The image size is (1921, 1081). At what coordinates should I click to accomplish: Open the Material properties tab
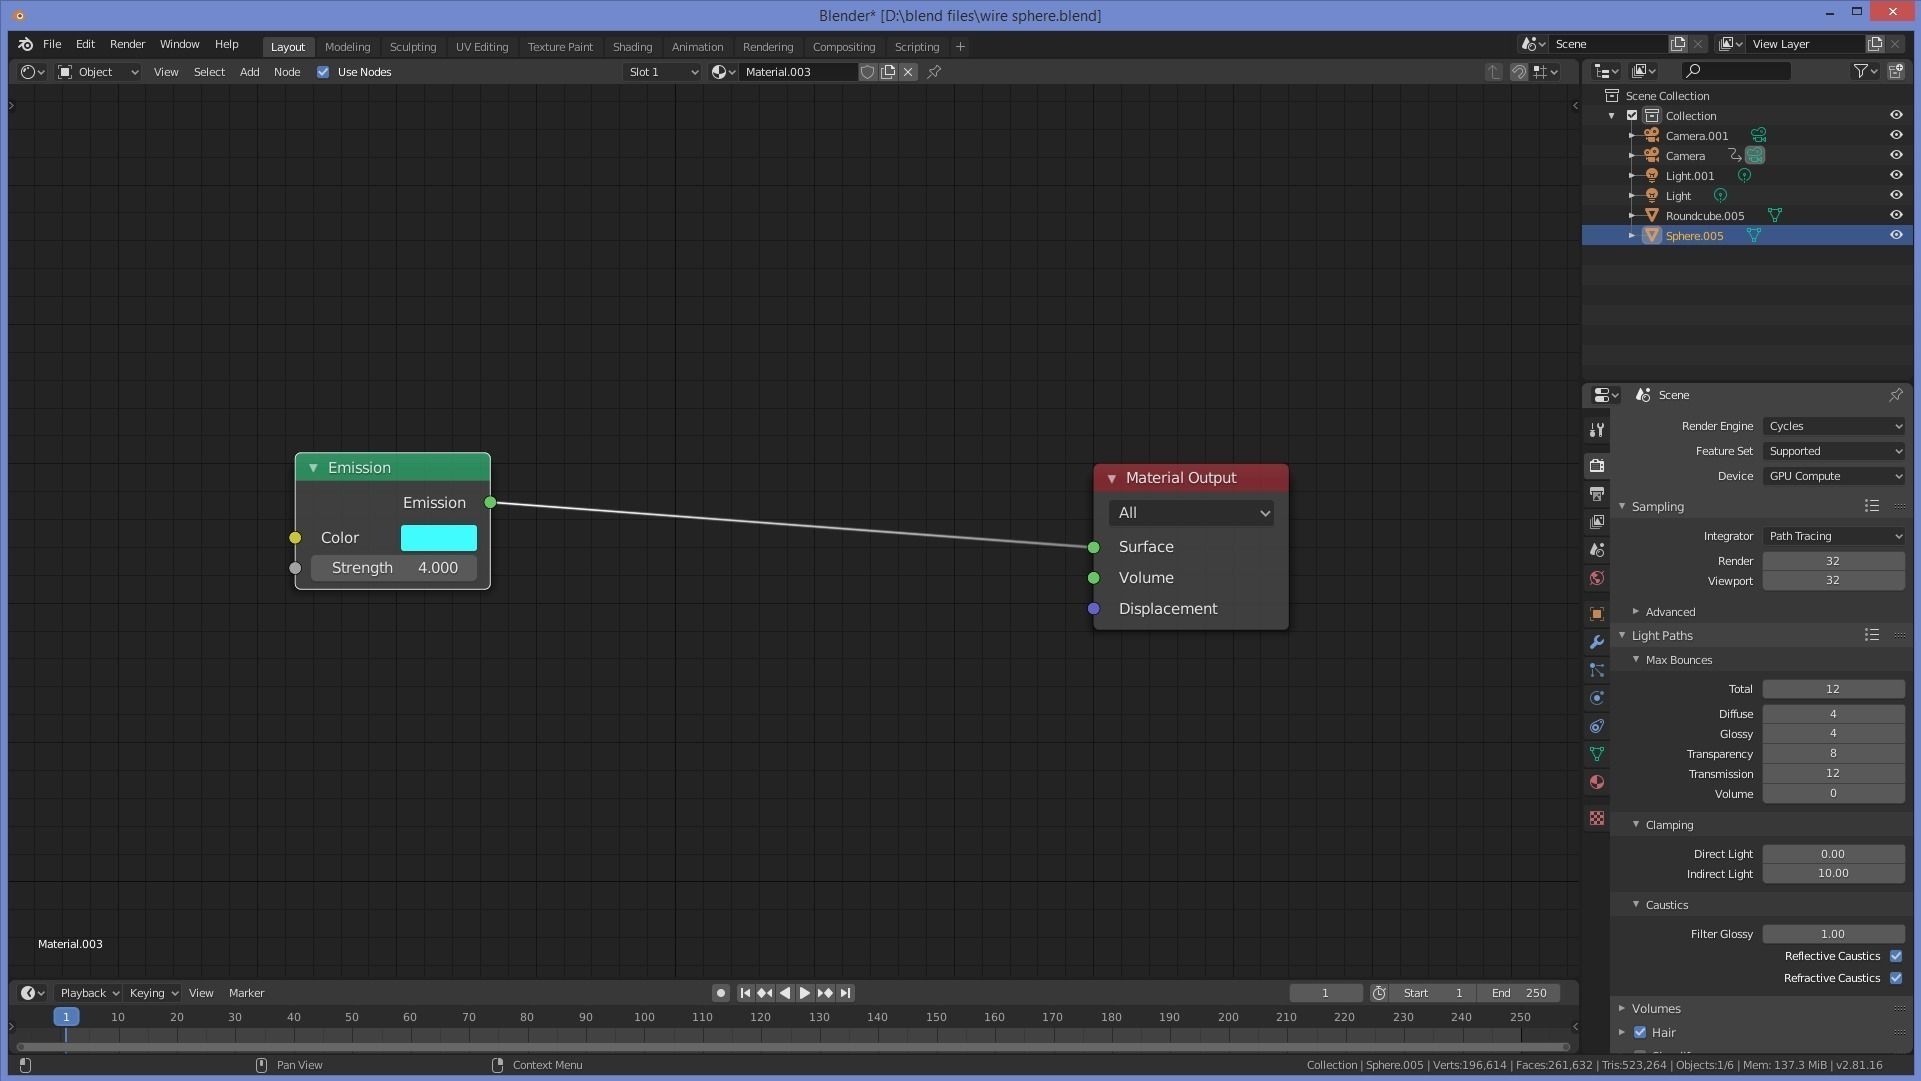[1597, 782]
